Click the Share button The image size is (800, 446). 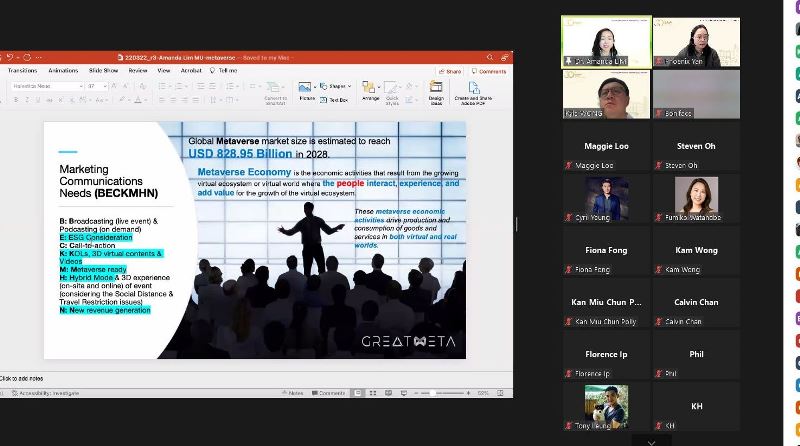[449, 71]
